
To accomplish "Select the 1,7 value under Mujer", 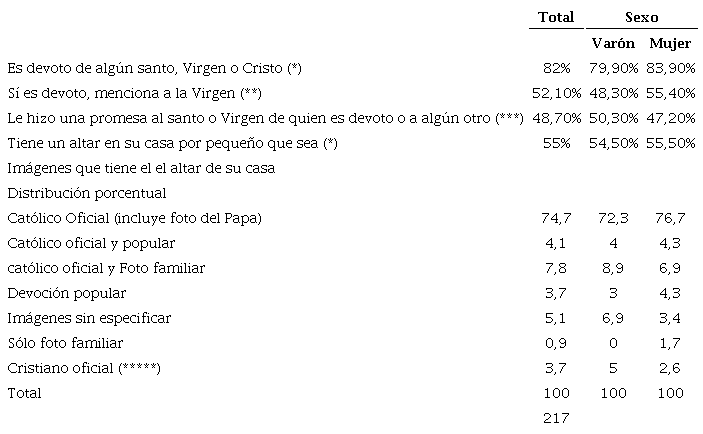I will pos(670,343).
